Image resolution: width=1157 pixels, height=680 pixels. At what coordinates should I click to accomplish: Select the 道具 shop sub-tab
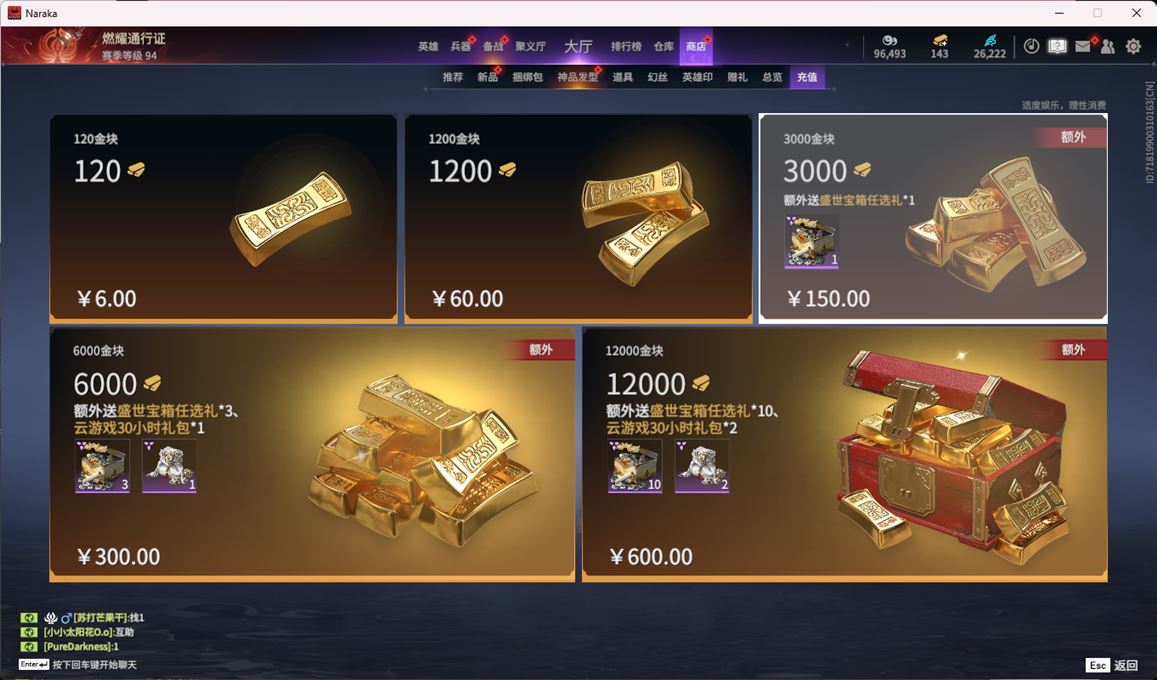click(x=622, y=77)
